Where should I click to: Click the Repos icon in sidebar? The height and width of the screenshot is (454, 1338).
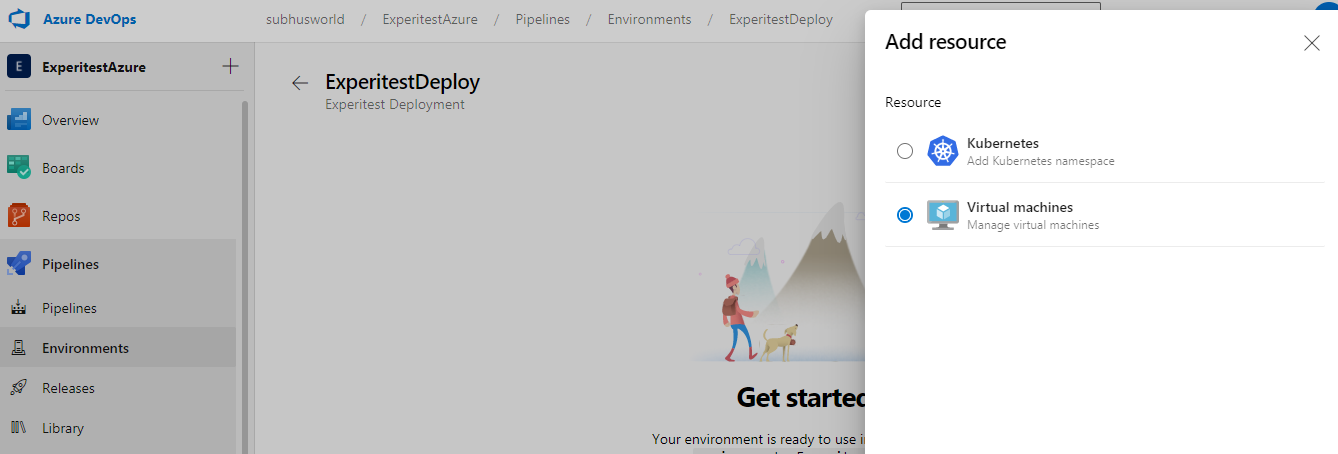[19, 216]
